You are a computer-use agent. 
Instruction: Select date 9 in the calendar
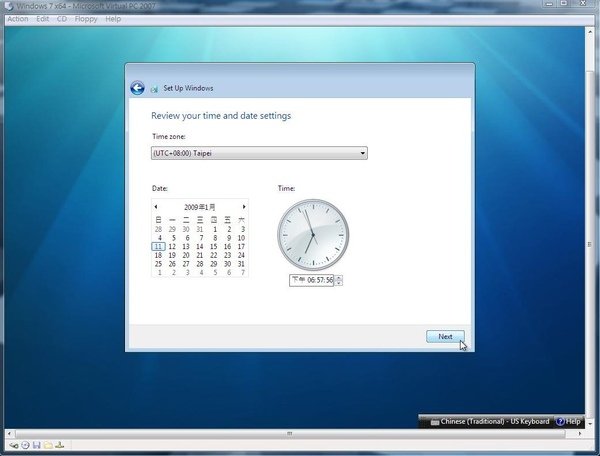(229, 238)
